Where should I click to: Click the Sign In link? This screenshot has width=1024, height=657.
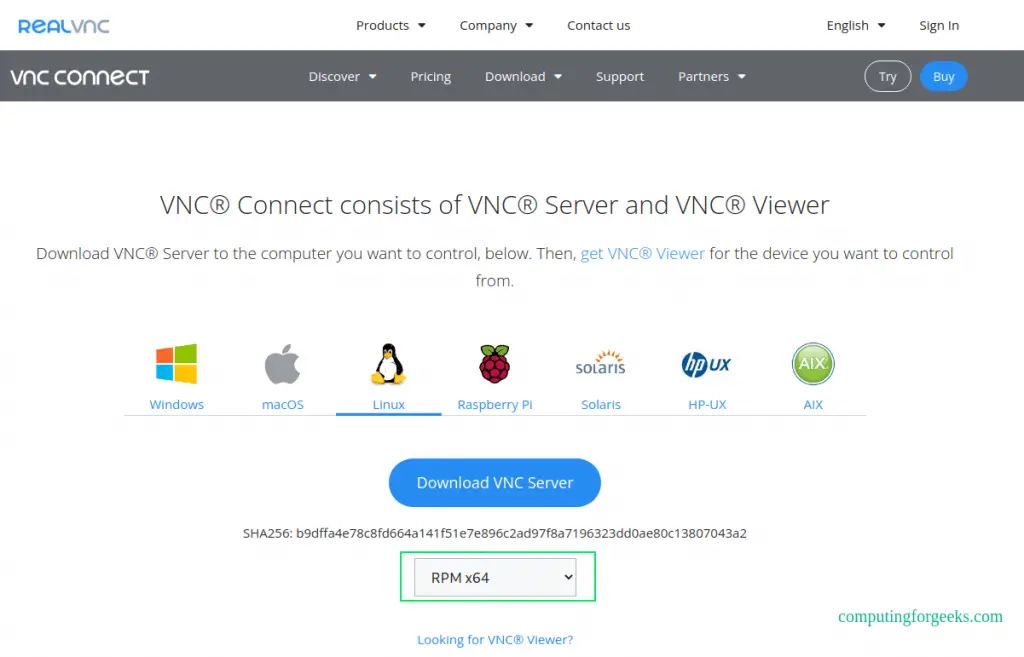pos(939,25)
